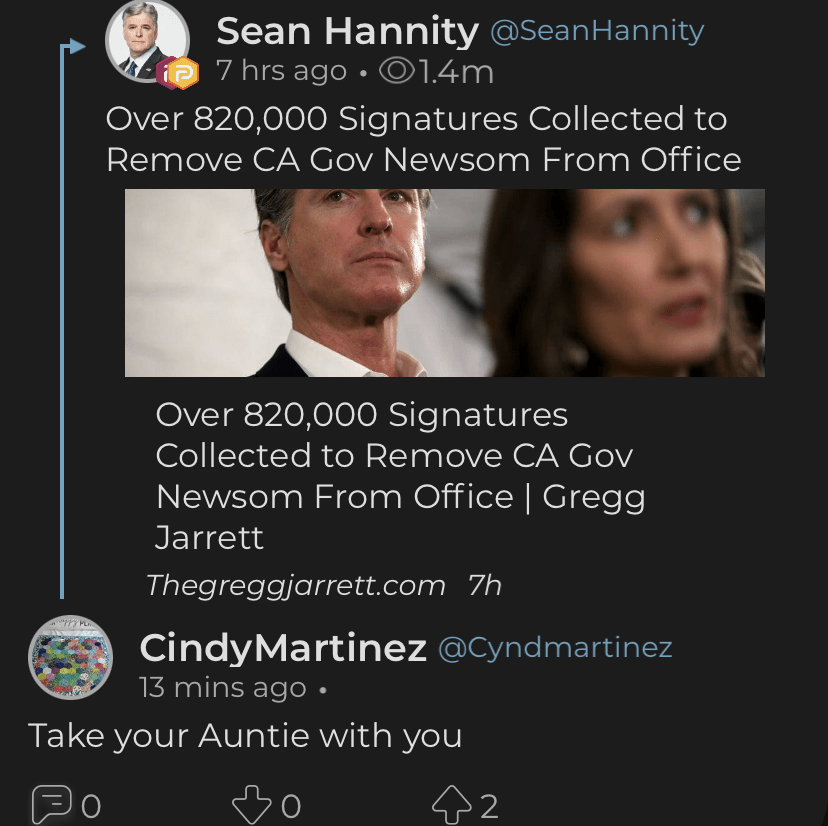Click the 1.4m view count
Image resolution: width=828 pixels, height=826 pixels.
456,72
